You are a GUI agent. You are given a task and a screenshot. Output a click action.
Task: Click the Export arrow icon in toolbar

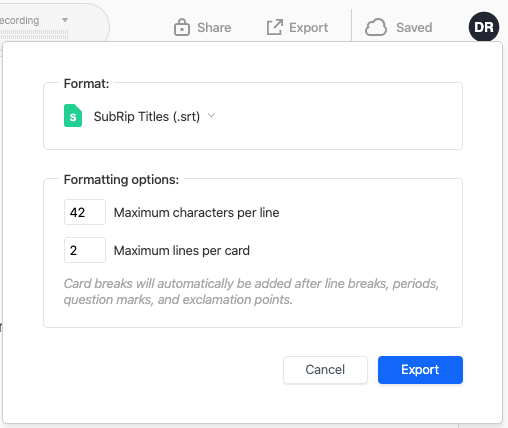(275, 27)
